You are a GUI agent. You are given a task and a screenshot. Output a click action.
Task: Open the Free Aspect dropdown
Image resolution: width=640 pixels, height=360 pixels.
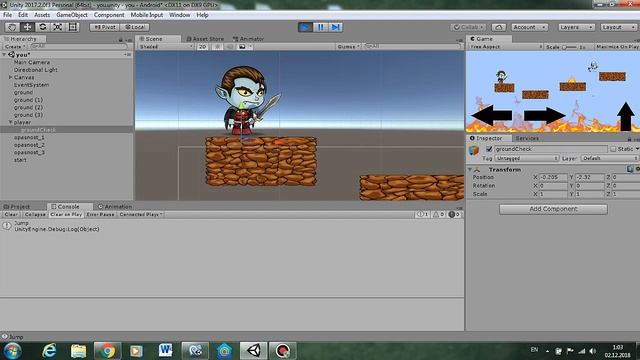point(505,47)
